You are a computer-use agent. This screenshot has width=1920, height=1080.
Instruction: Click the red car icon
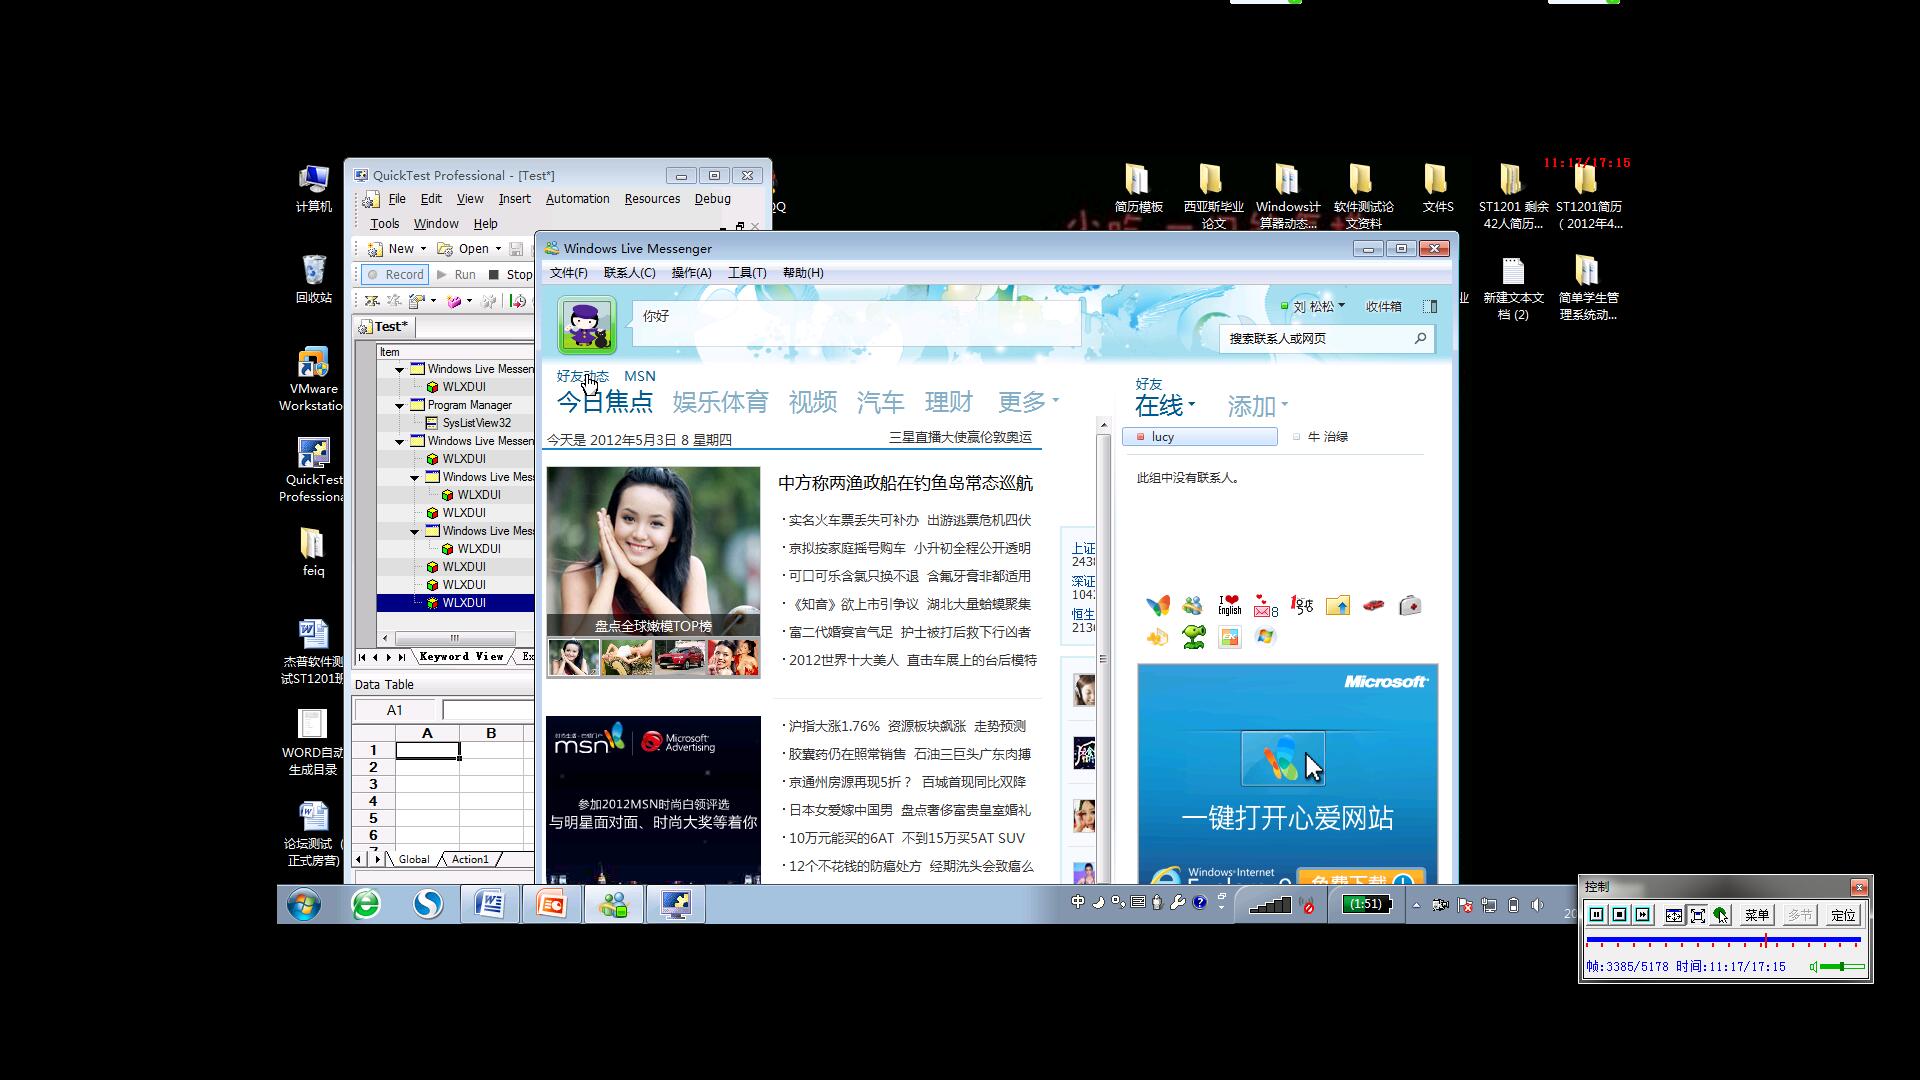(x=1374, y=606)
